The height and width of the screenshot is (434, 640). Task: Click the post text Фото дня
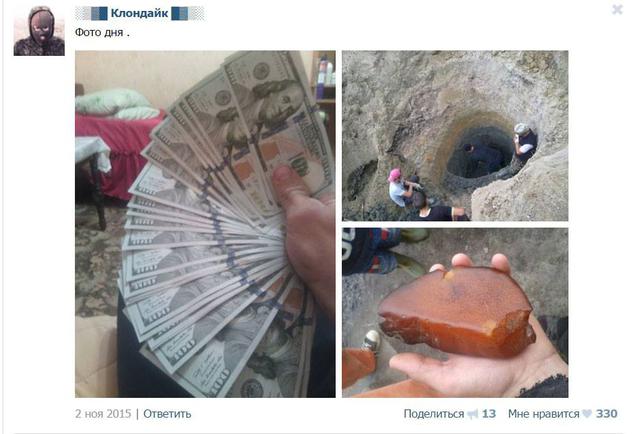pos(102,33)
